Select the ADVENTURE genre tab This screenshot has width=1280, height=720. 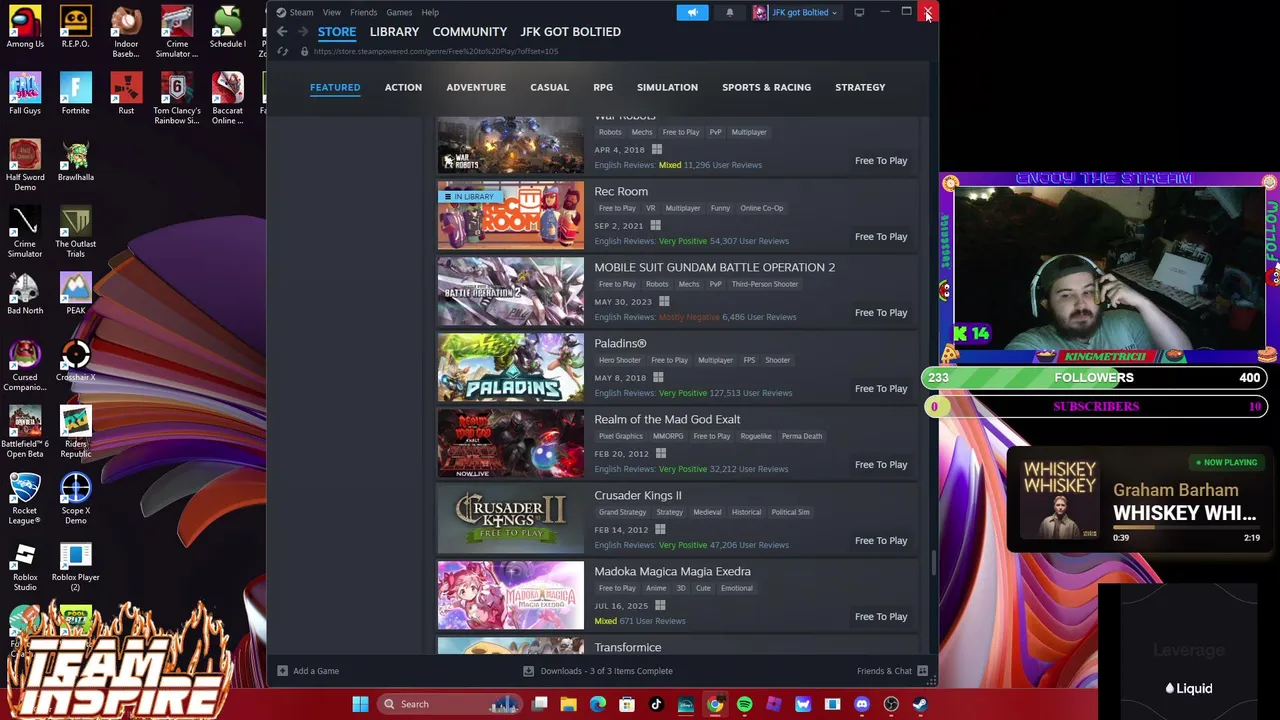476,87
